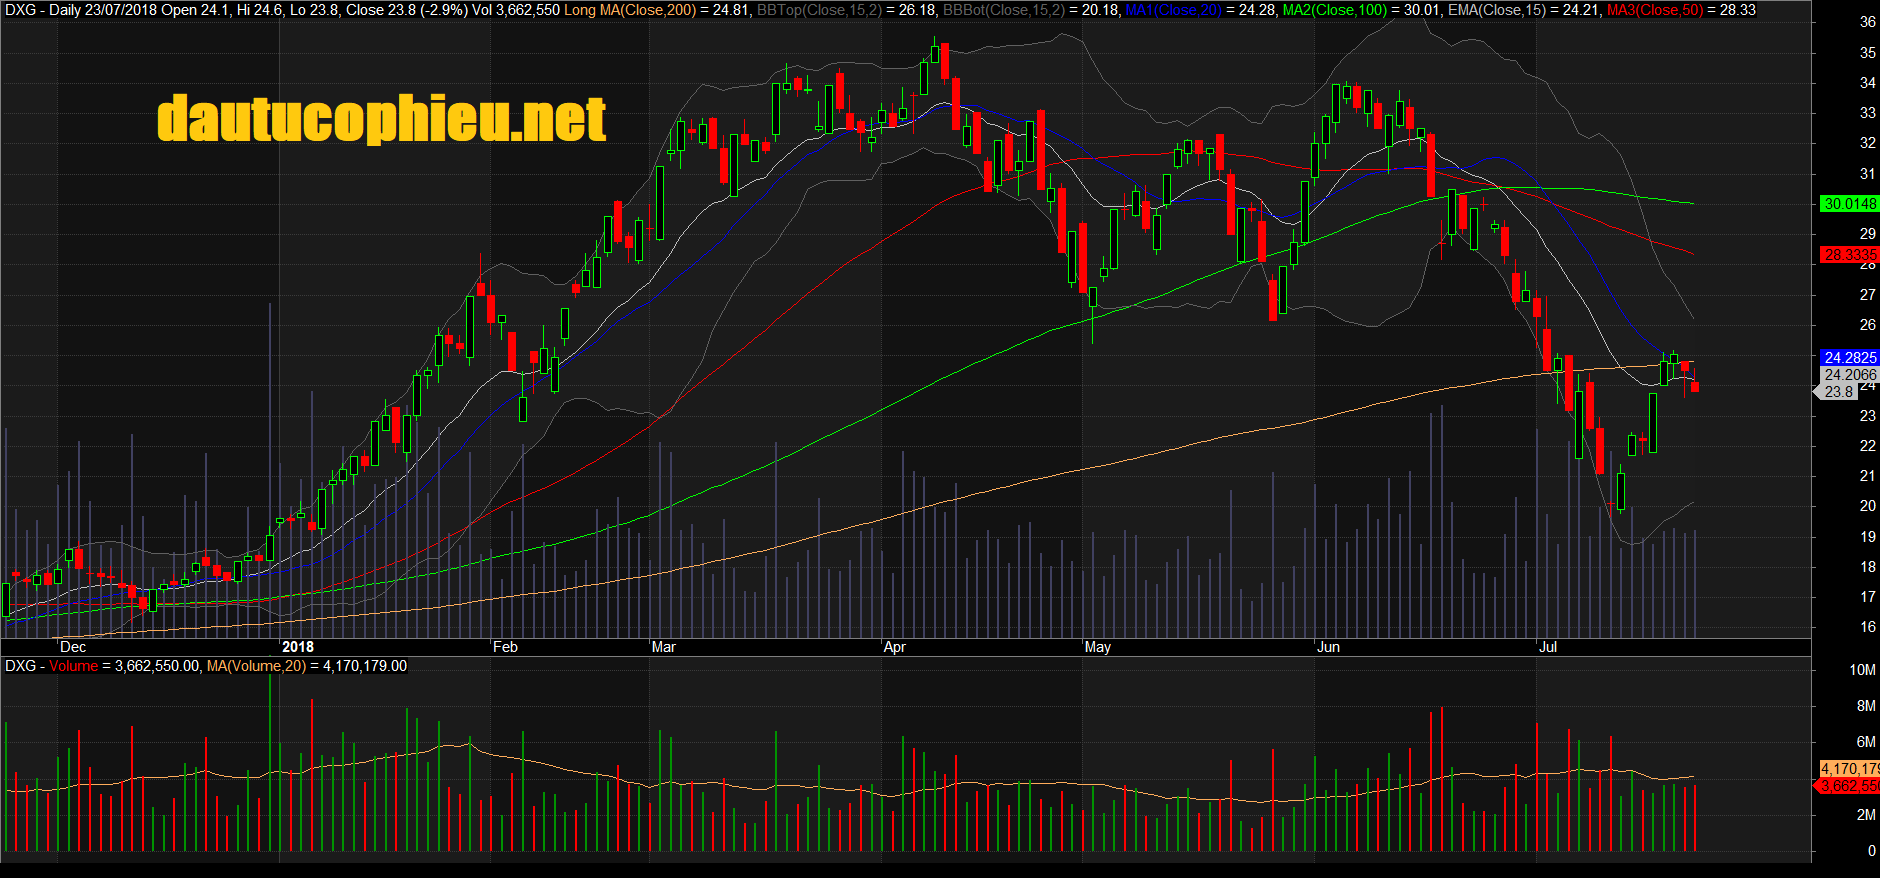Click the 2018 year marker on time axis
The width and height of the screenshot is (1880, 878).
point(298,647)
